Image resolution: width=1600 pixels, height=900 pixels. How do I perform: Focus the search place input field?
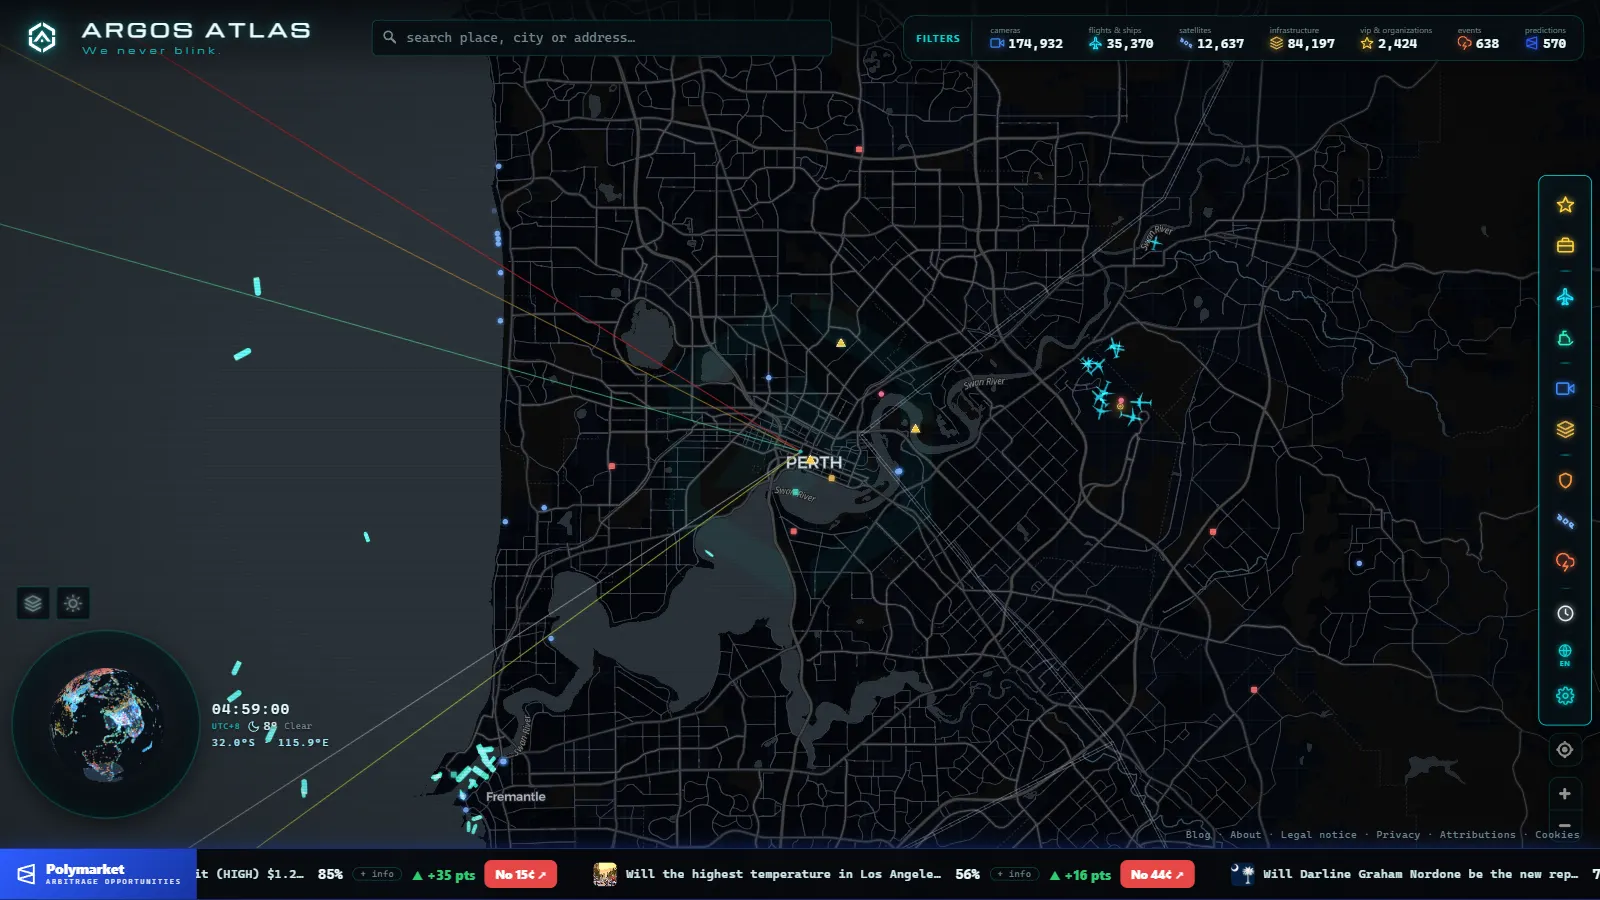[602, 38]
